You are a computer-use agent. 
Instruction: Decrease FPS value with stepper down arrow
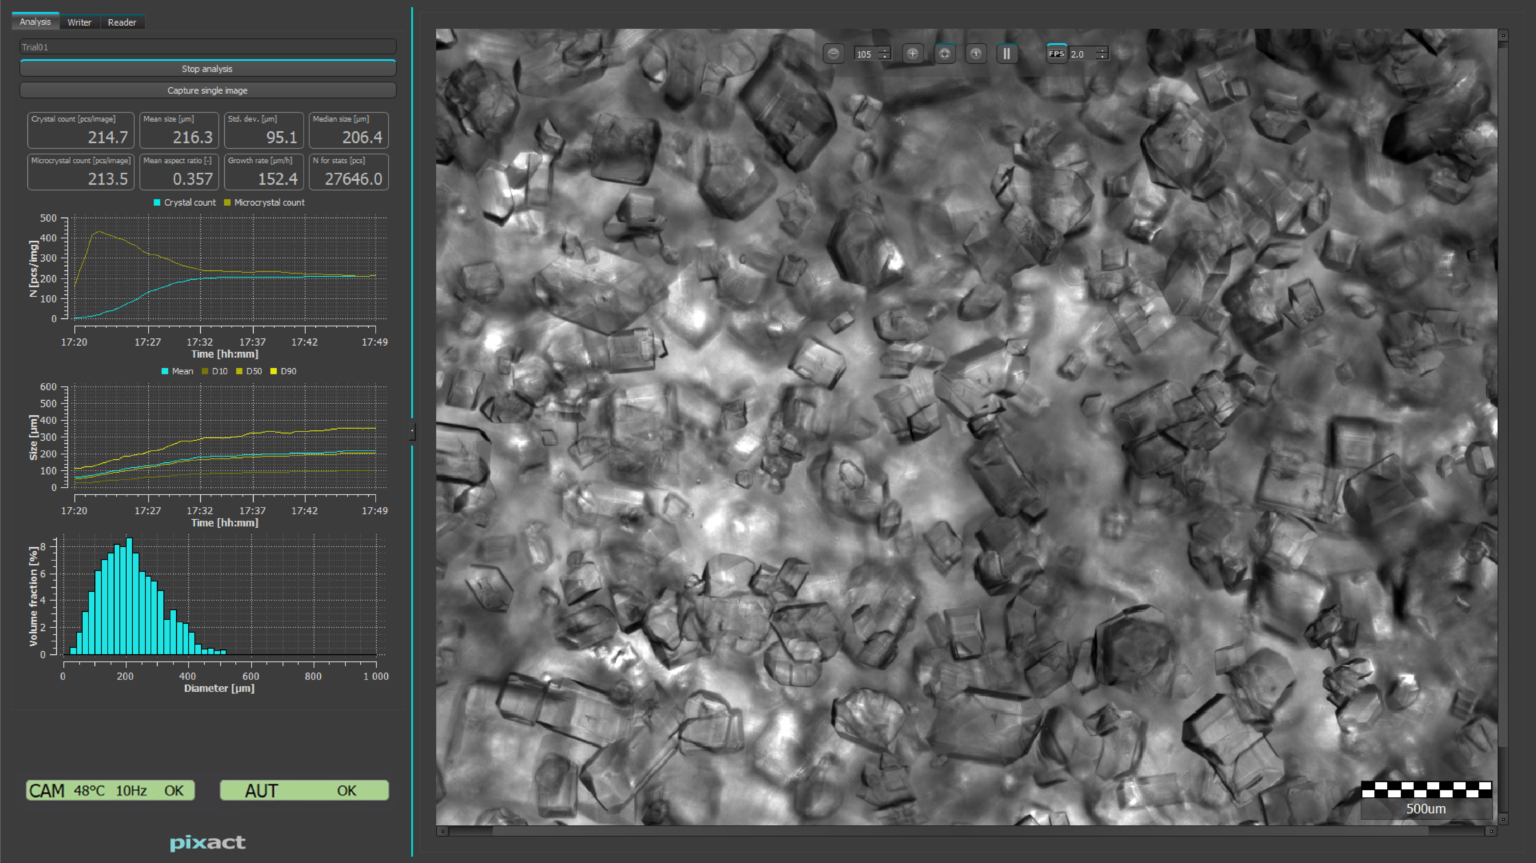click(x=1102, y=58)
